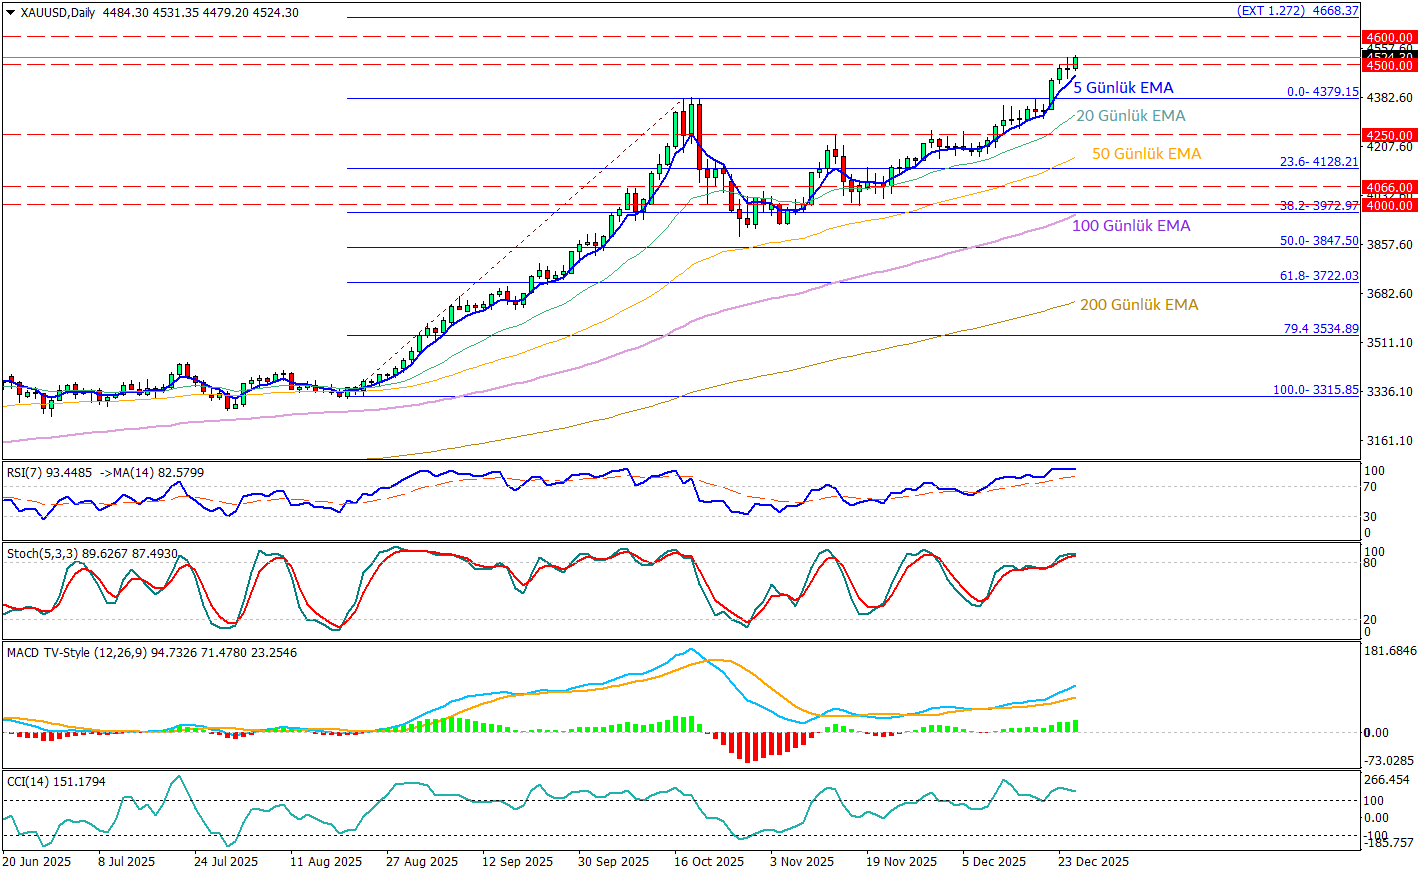Click the 23 Dec 2025 date marker
1424x874 pixels.
click(x=1093, y=862)
